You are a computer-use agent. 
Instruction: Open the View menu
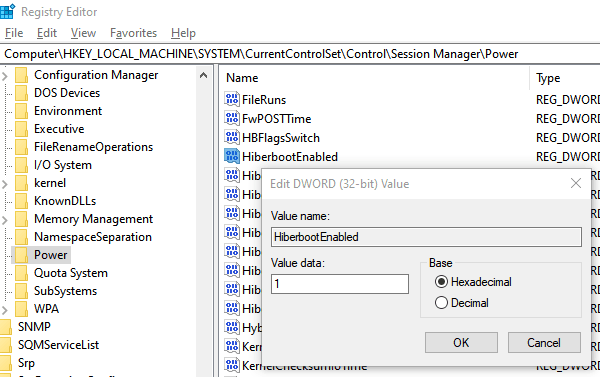pos(83,33)
